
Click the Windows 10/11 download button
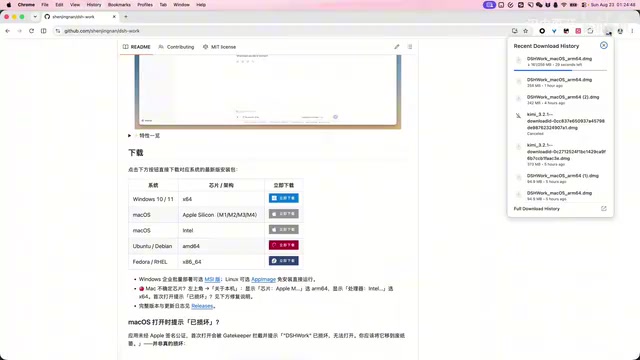click(x=284, y=198)
